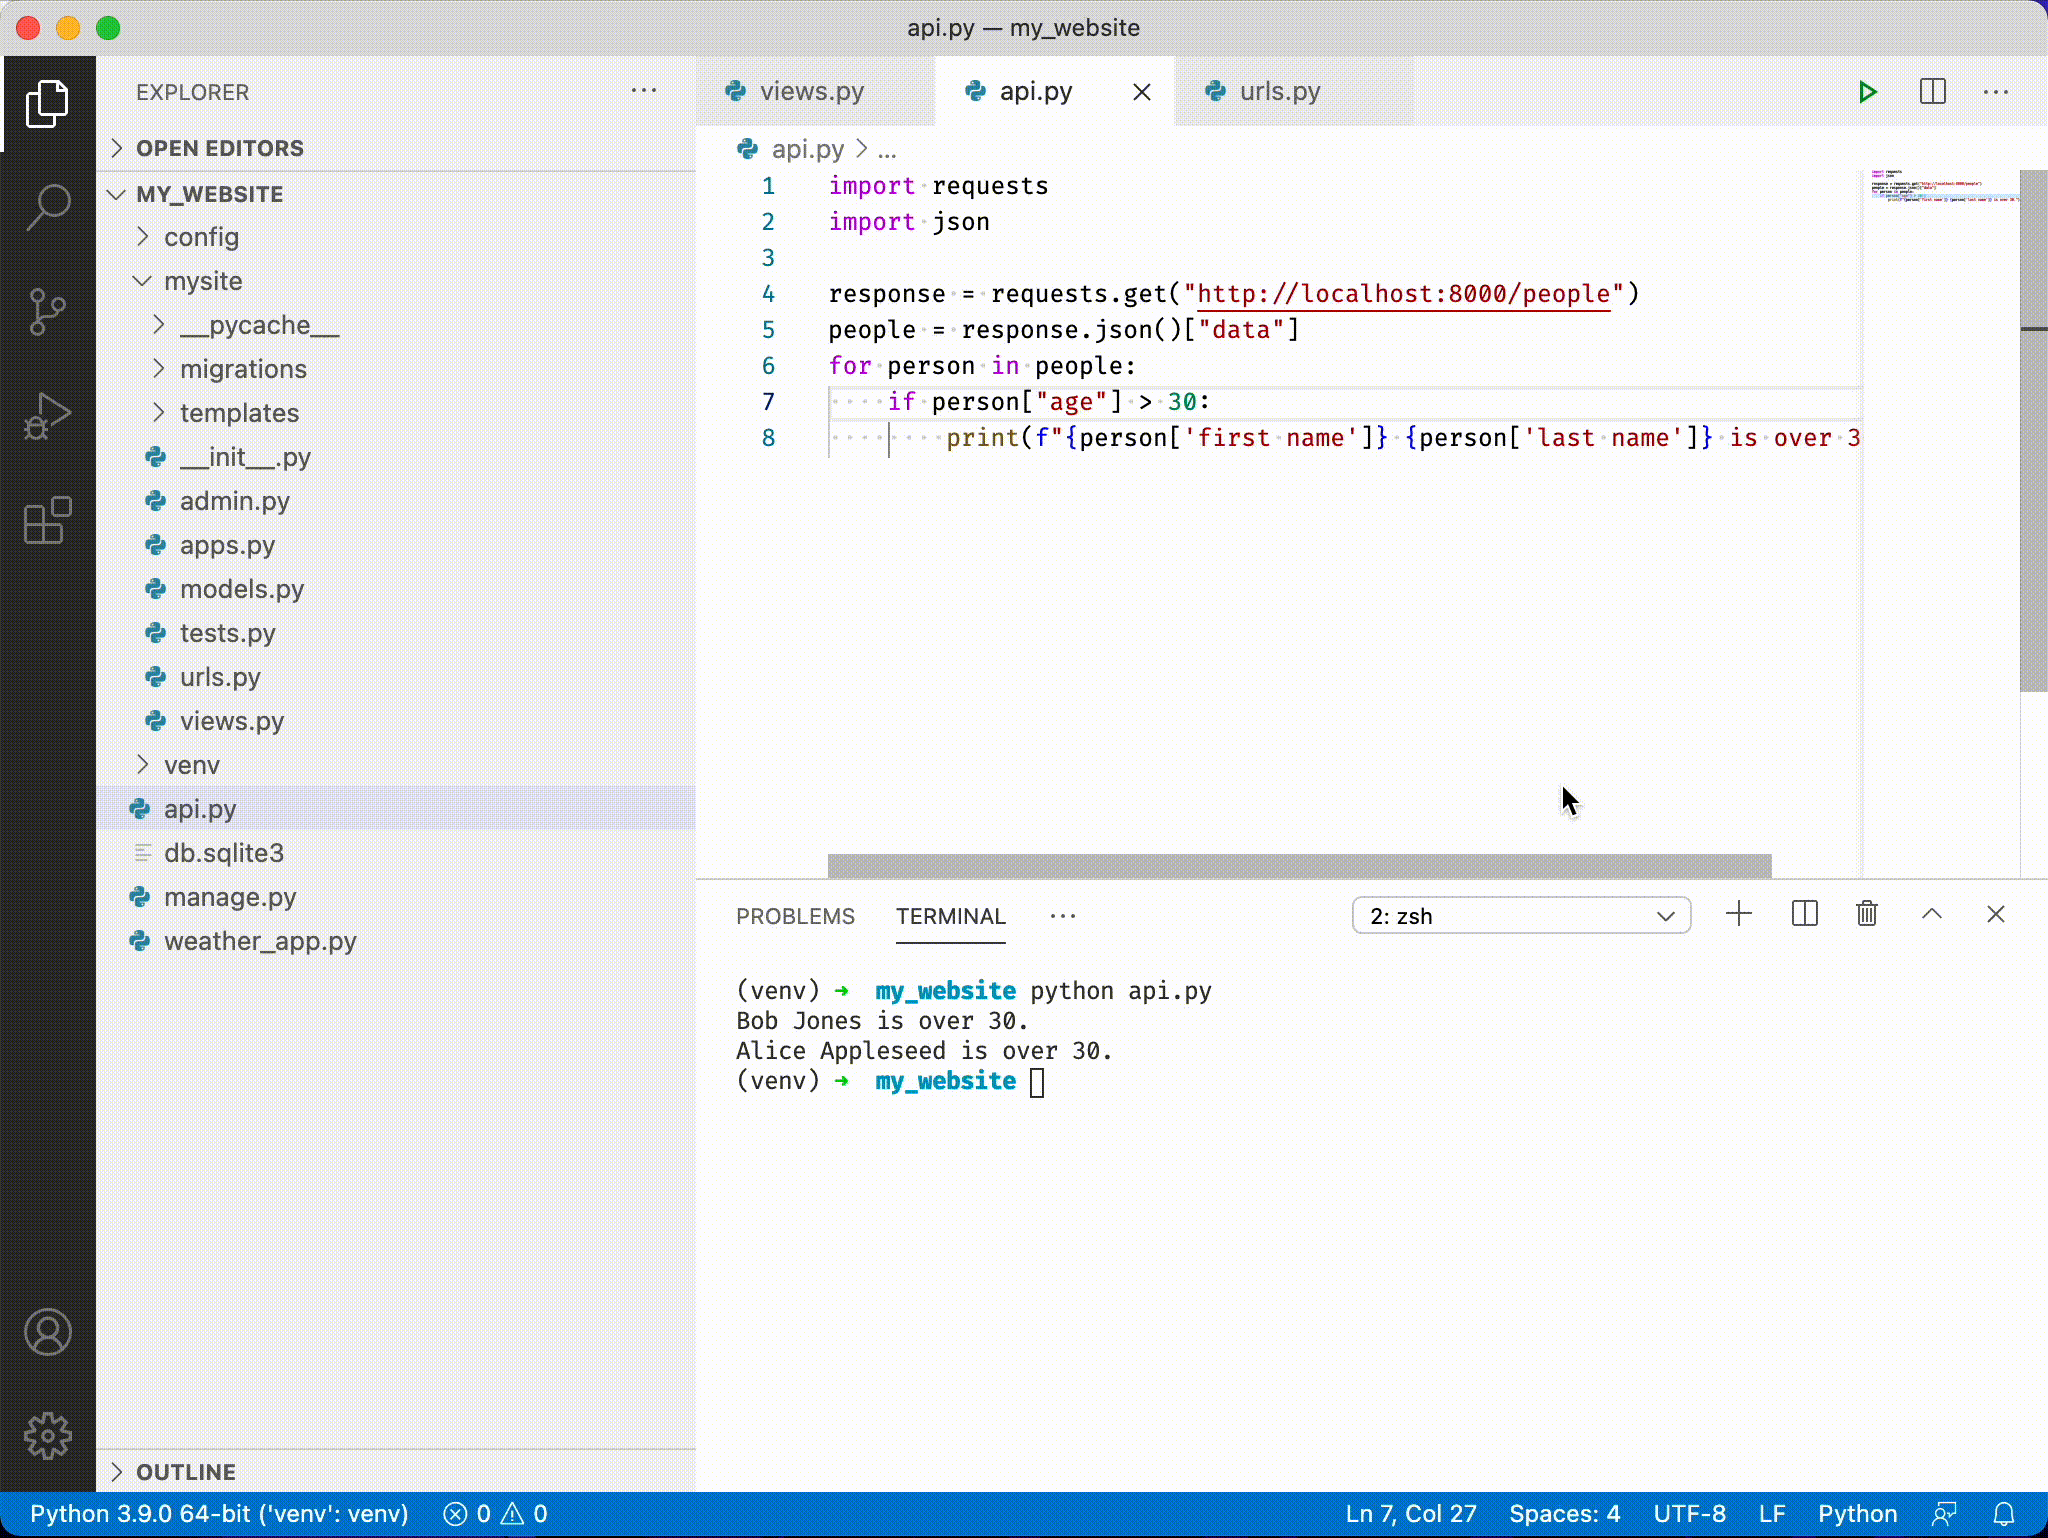Open the Search view in activity bar
This screenshot has width=2048, height=1538.
pyautogui.click(x=47, y=207)
